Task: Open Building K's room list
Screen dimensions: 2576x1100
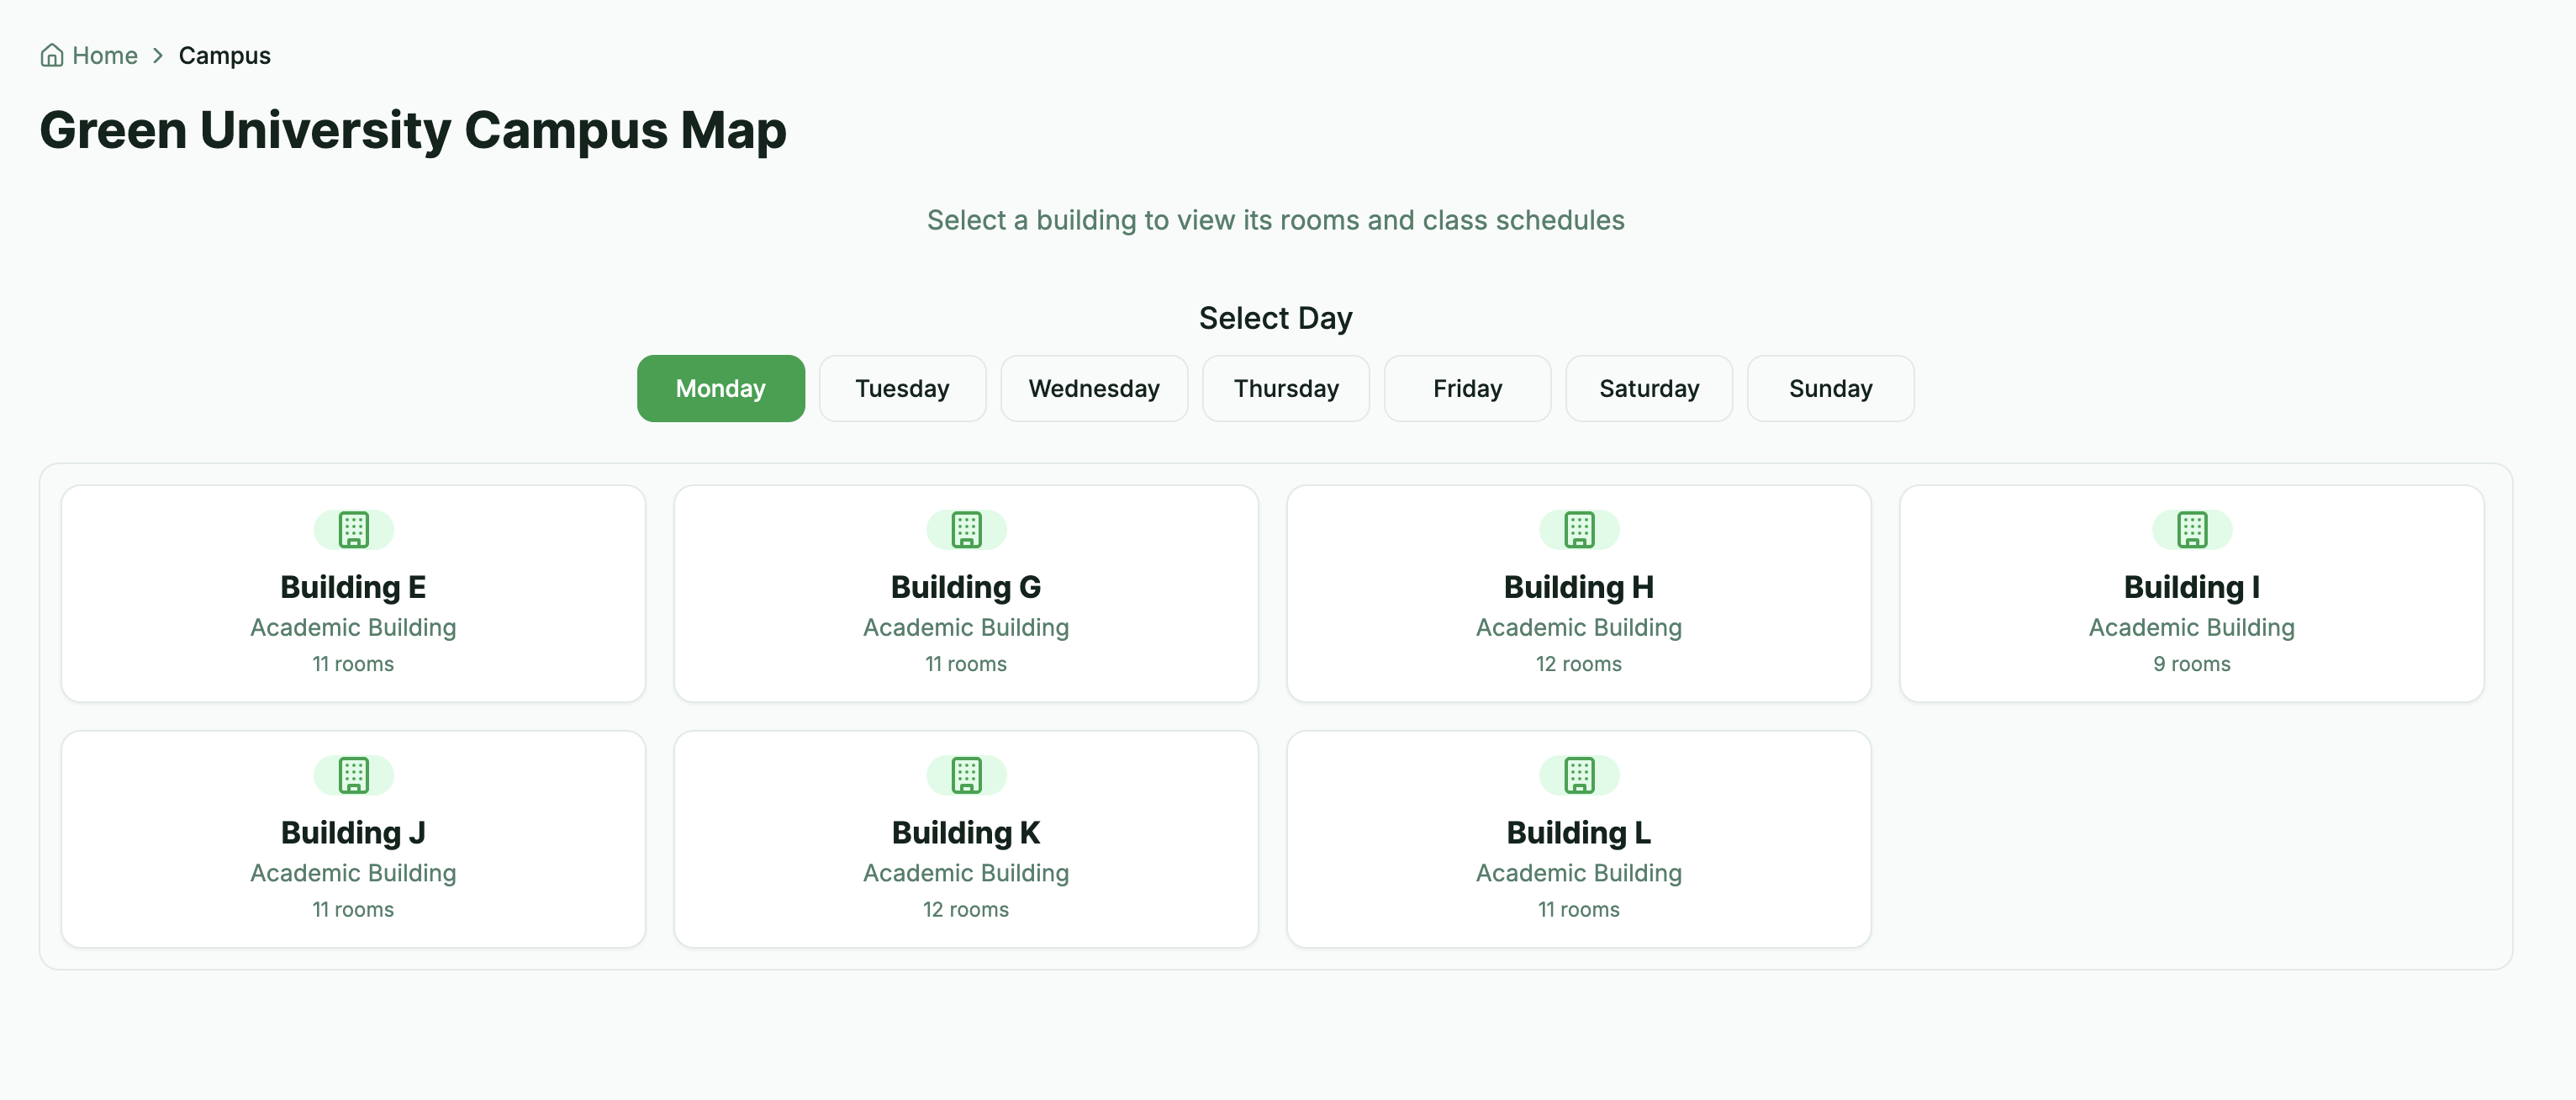Action: [x=965, y=839]
